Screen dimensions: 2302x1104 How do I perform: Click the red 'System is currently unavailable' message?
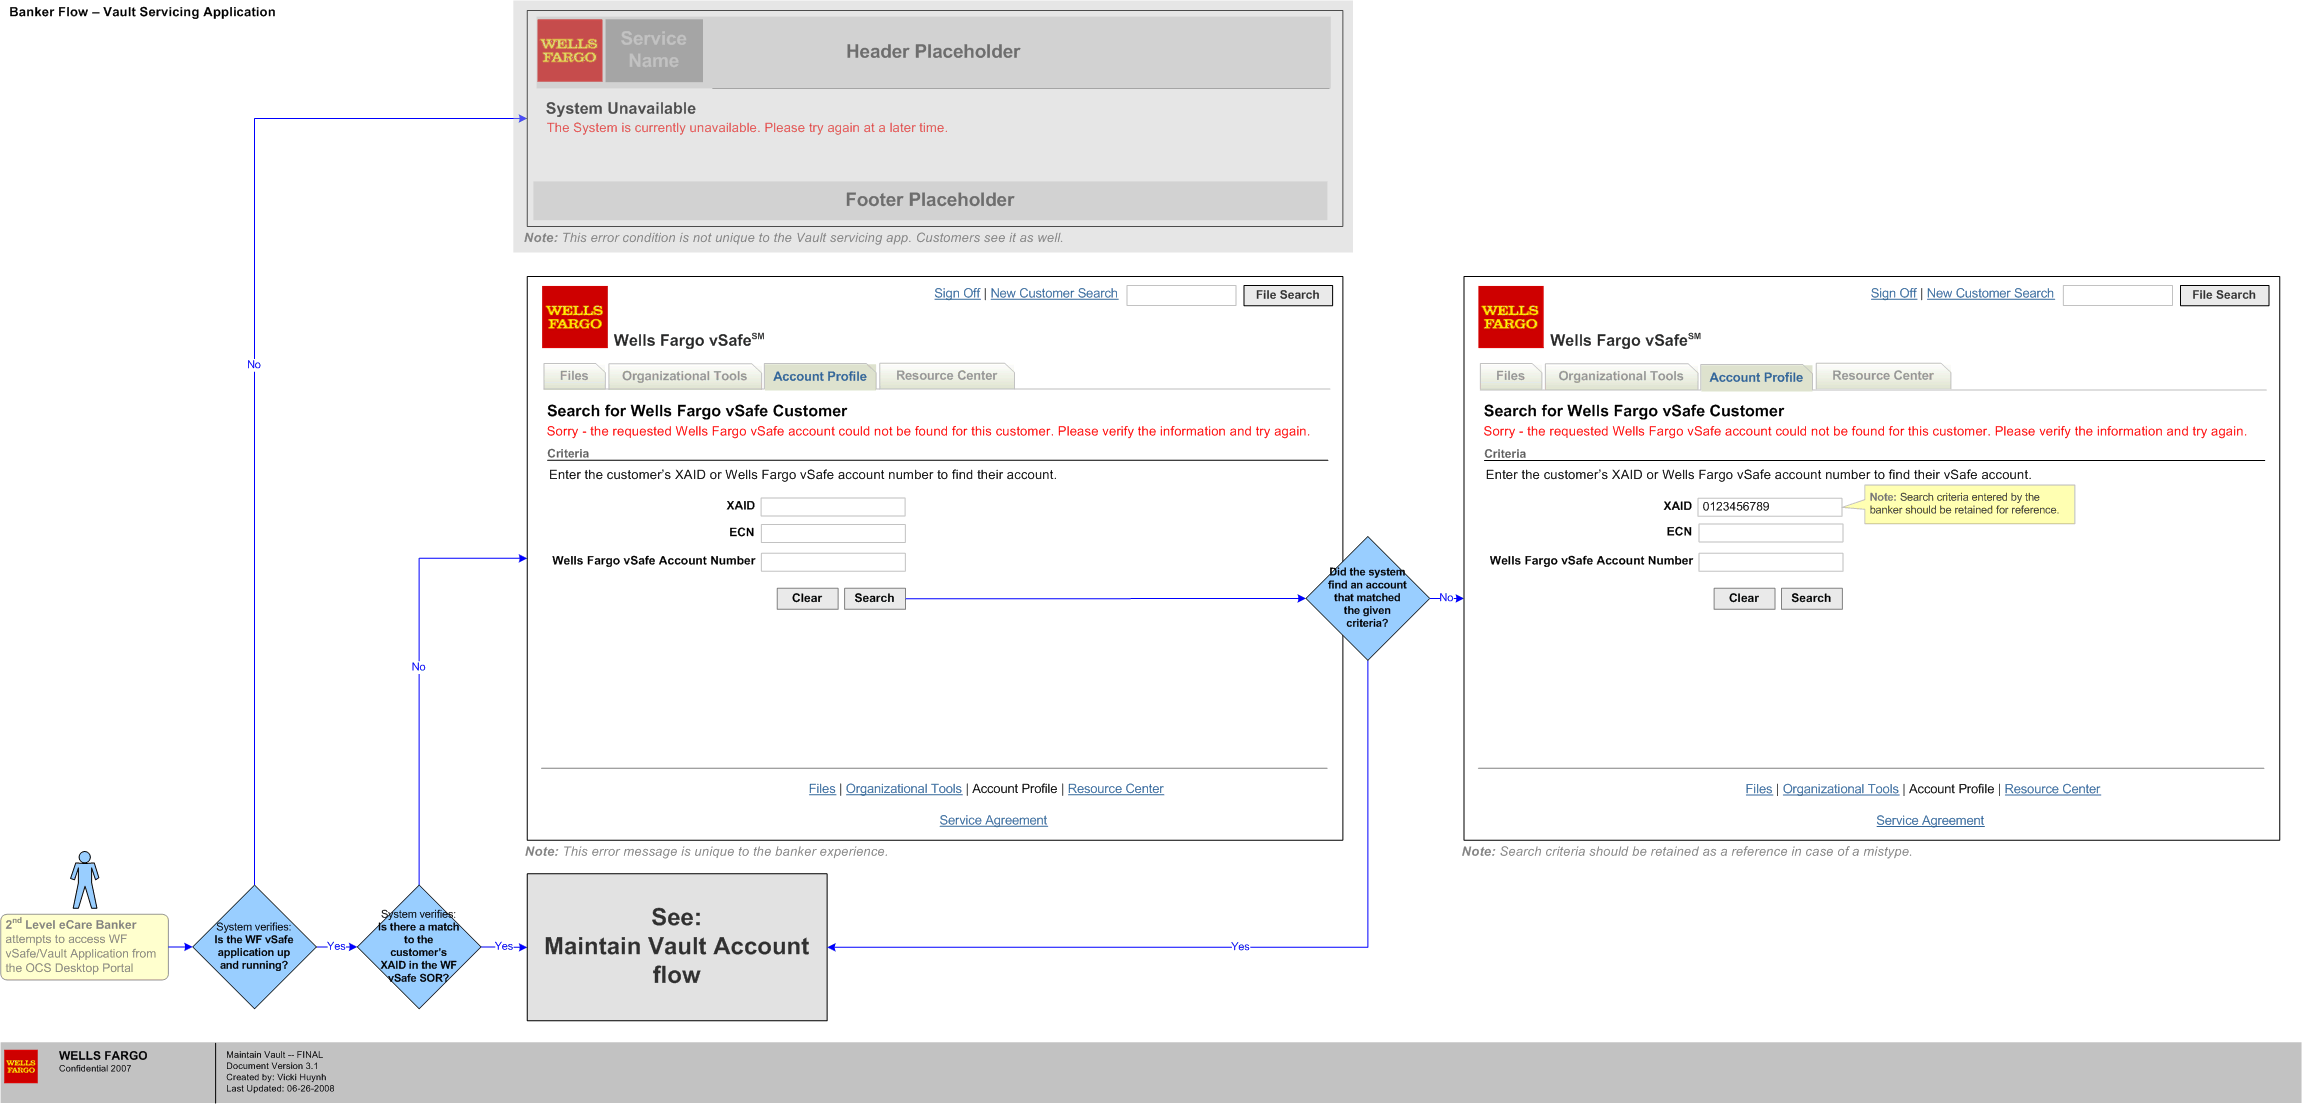point(746,128)
